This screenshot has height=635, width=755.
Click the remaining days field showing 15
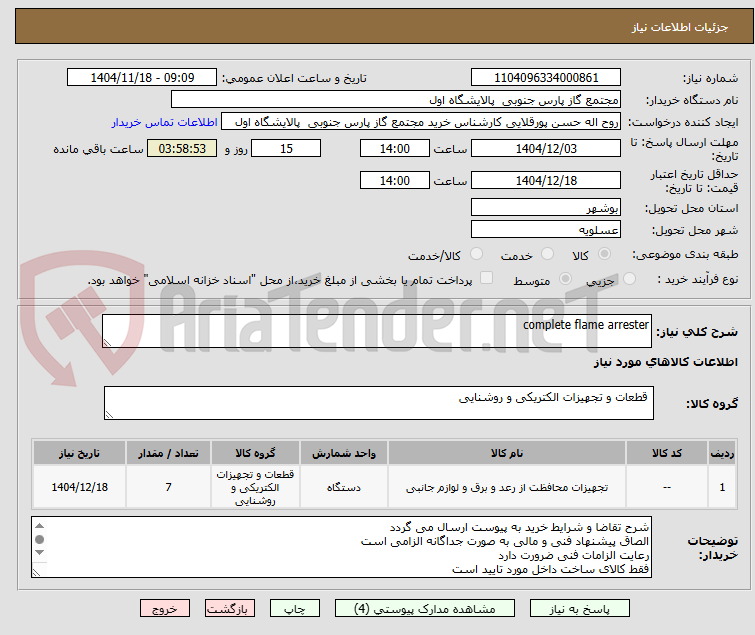(x=286, y=148)
